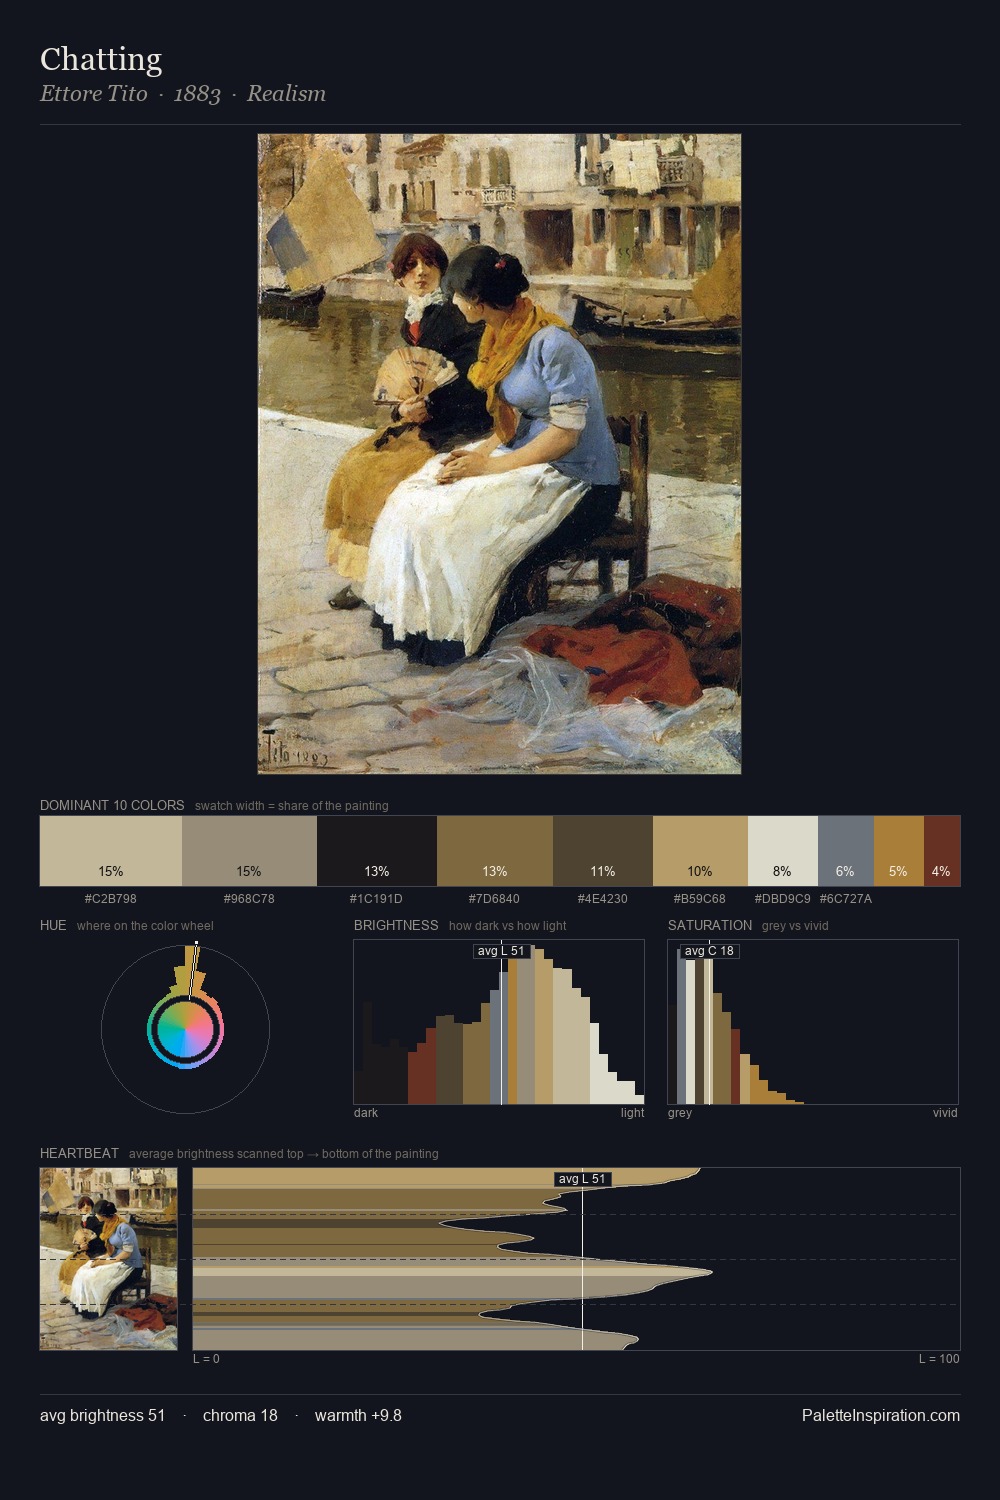Select the #B59C68 10% swatch
Viewport: 1000px width, 1500px height.
(700, 851)
